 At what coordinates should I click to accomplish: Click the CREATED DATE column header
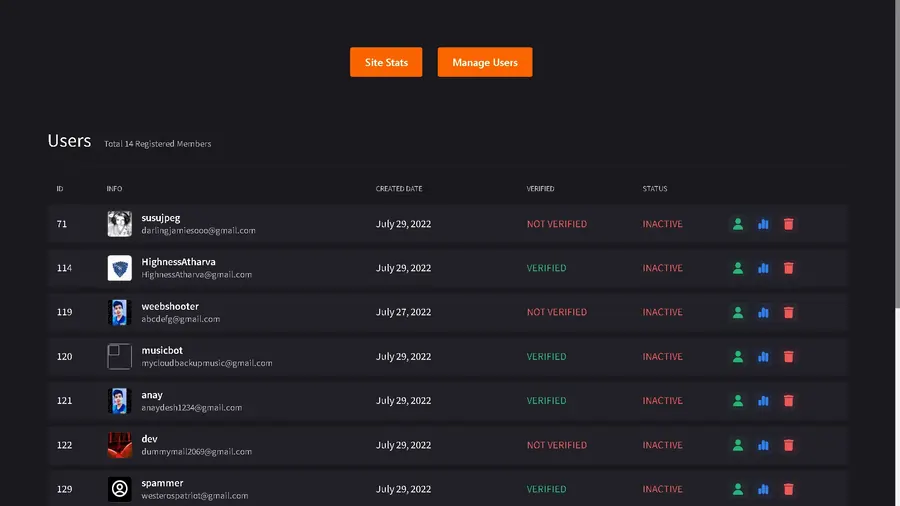pyautogui.click(x=399, y=189)
